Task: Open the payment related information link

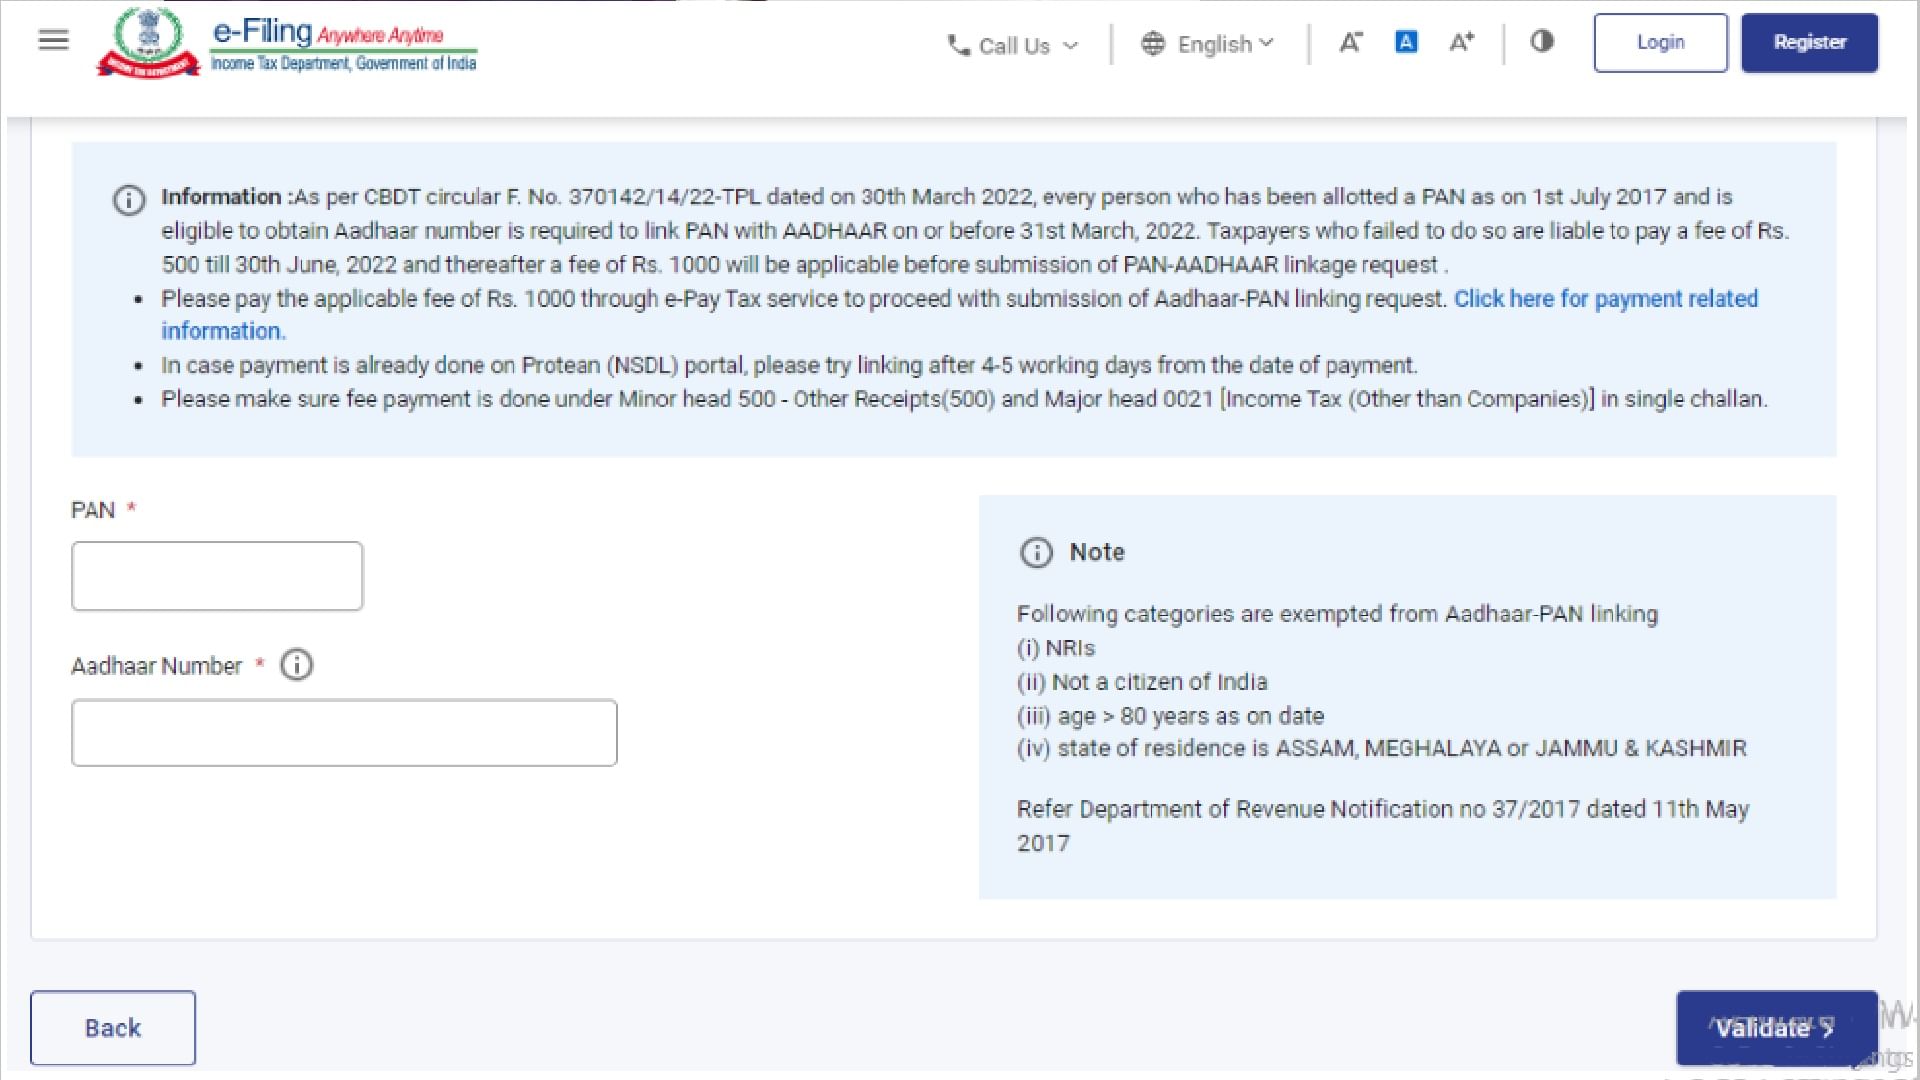Action: pyautogui.click(x=1606, y=298)
